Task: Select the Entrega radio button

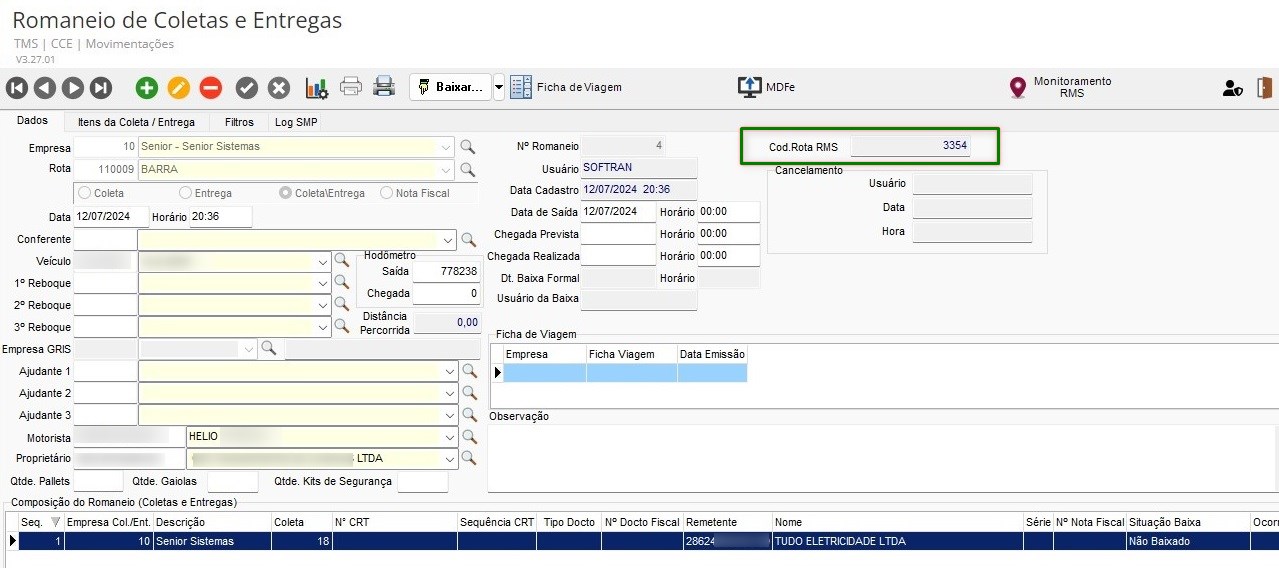Action: click(x=186, y=193)
